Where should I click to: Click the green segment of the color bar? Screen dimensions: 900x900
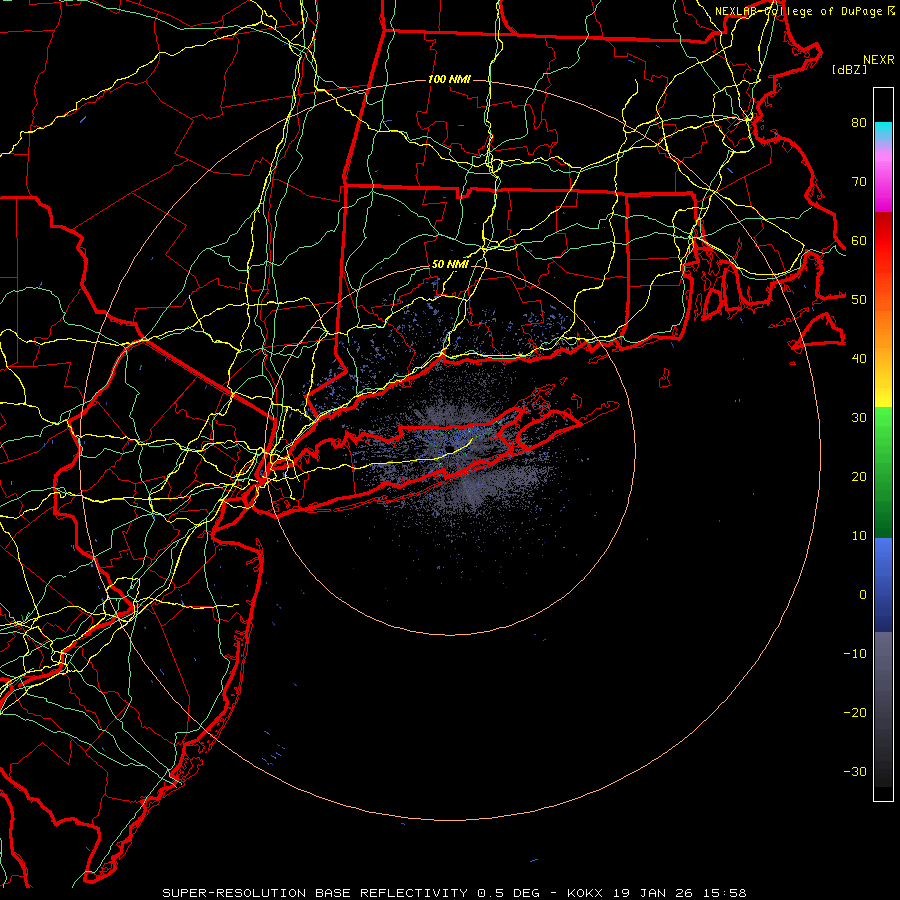pos(883,472)
